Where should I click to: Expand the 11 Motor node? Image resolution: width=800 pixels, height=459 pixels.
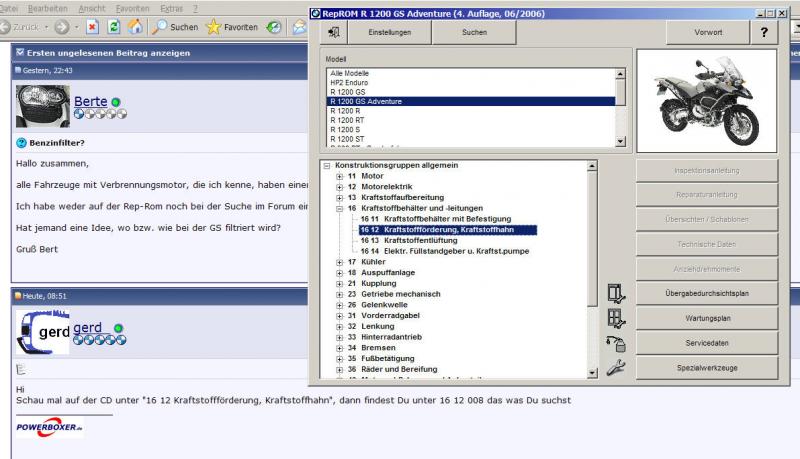tap(340, 176)
